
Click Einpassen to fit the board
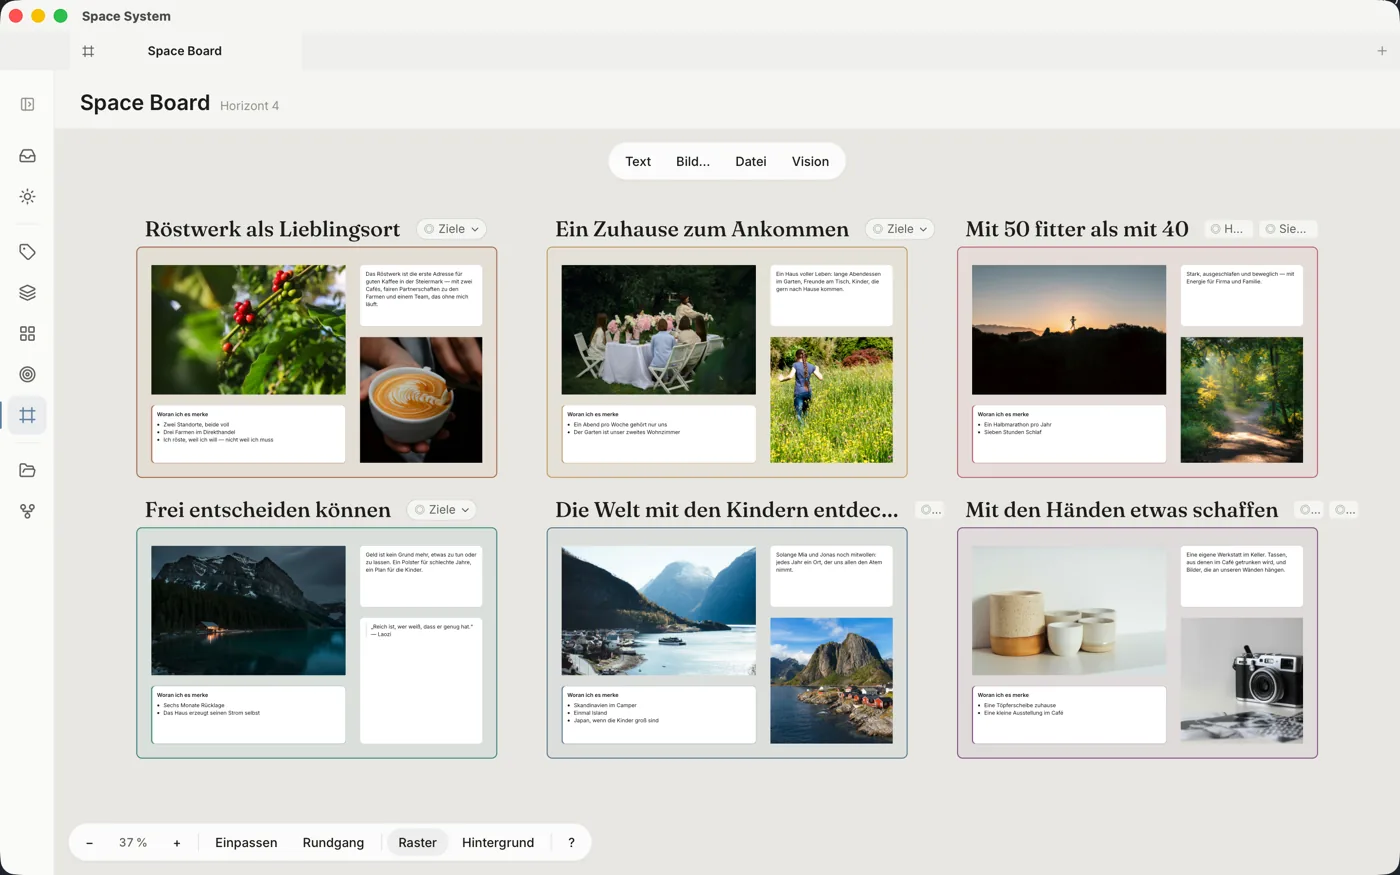tap(246, 843)
